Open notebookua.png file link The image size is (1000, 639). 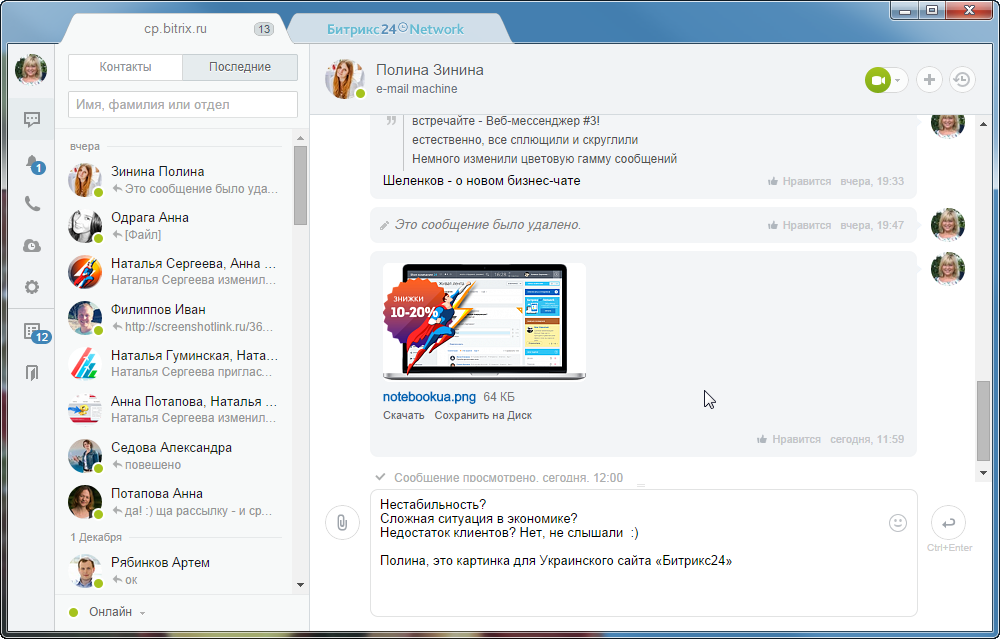pos(429,397)
